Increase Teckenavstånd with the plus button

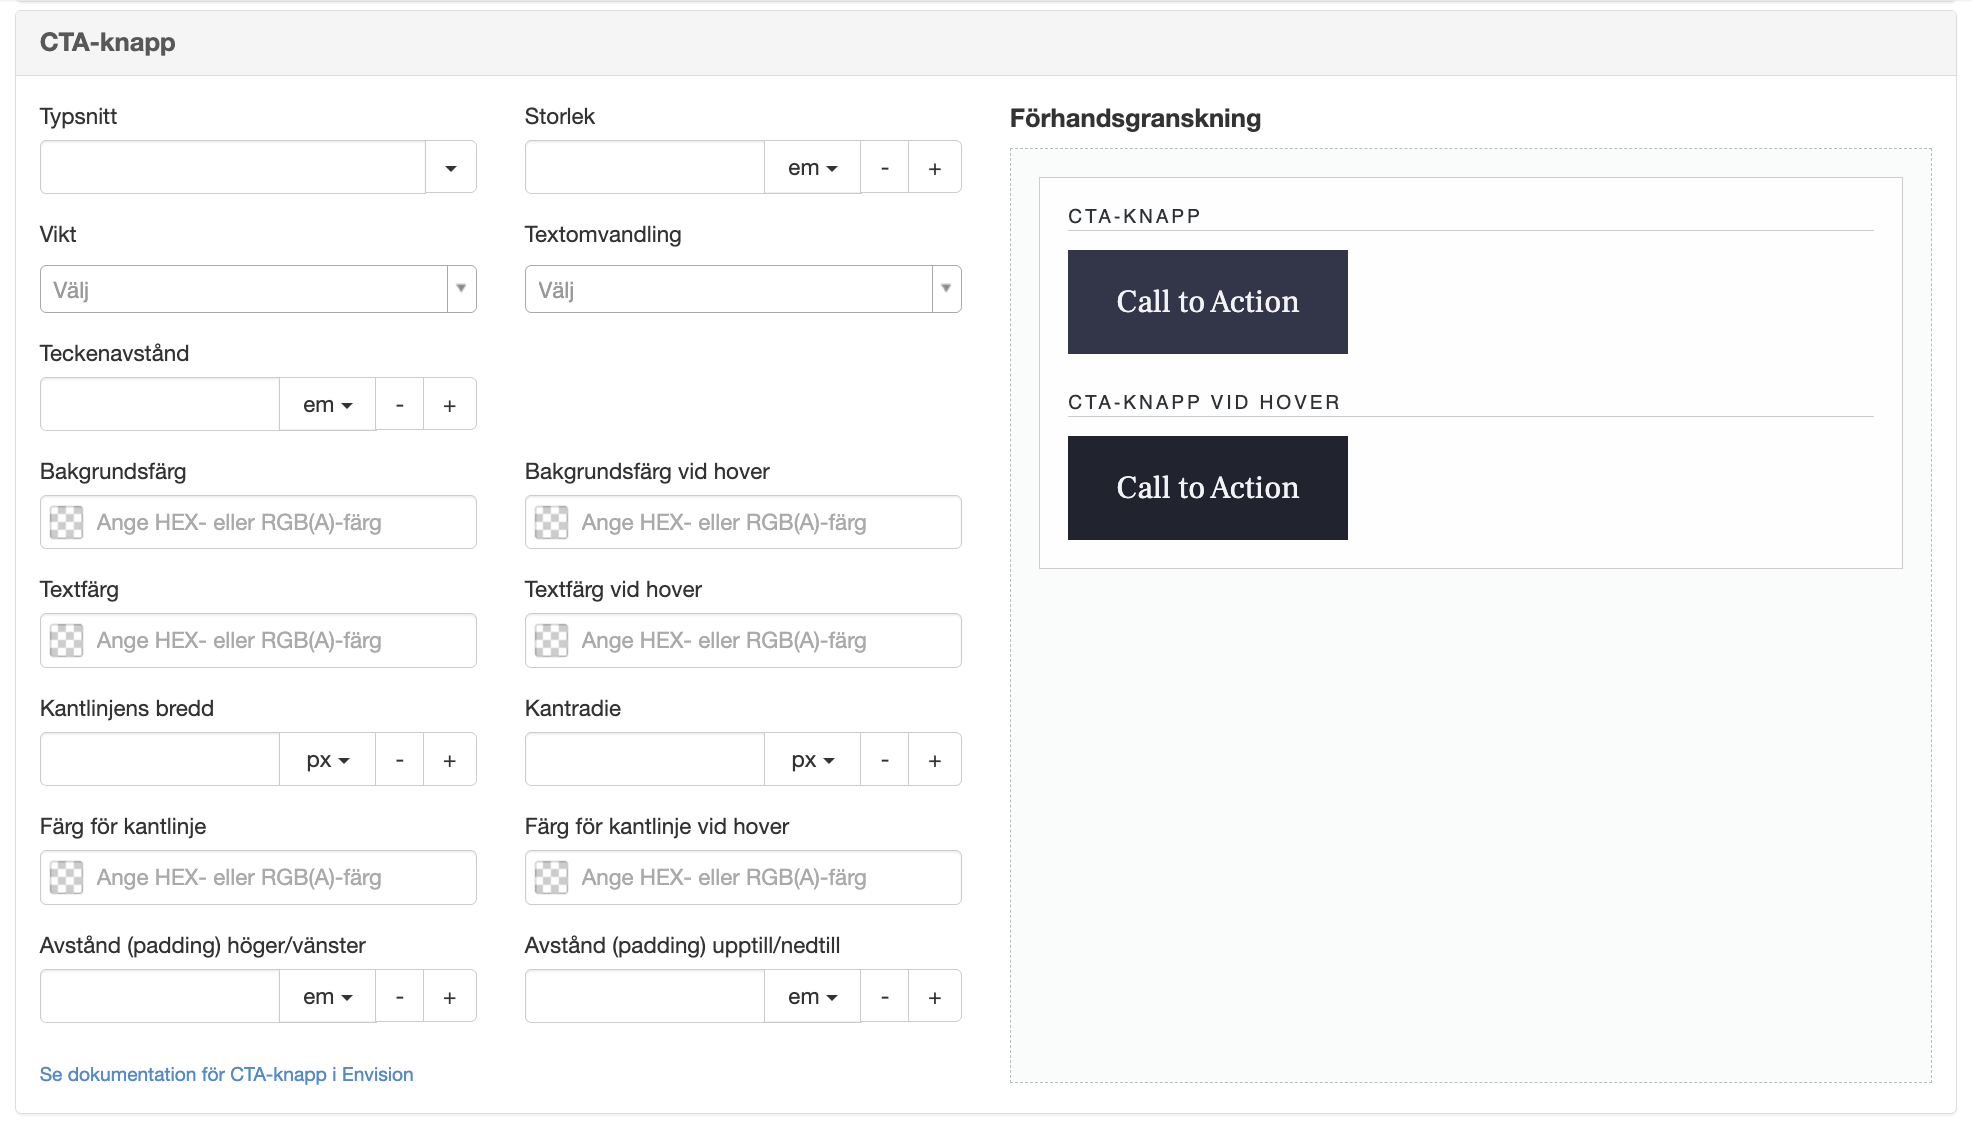(x=450, y=404)
